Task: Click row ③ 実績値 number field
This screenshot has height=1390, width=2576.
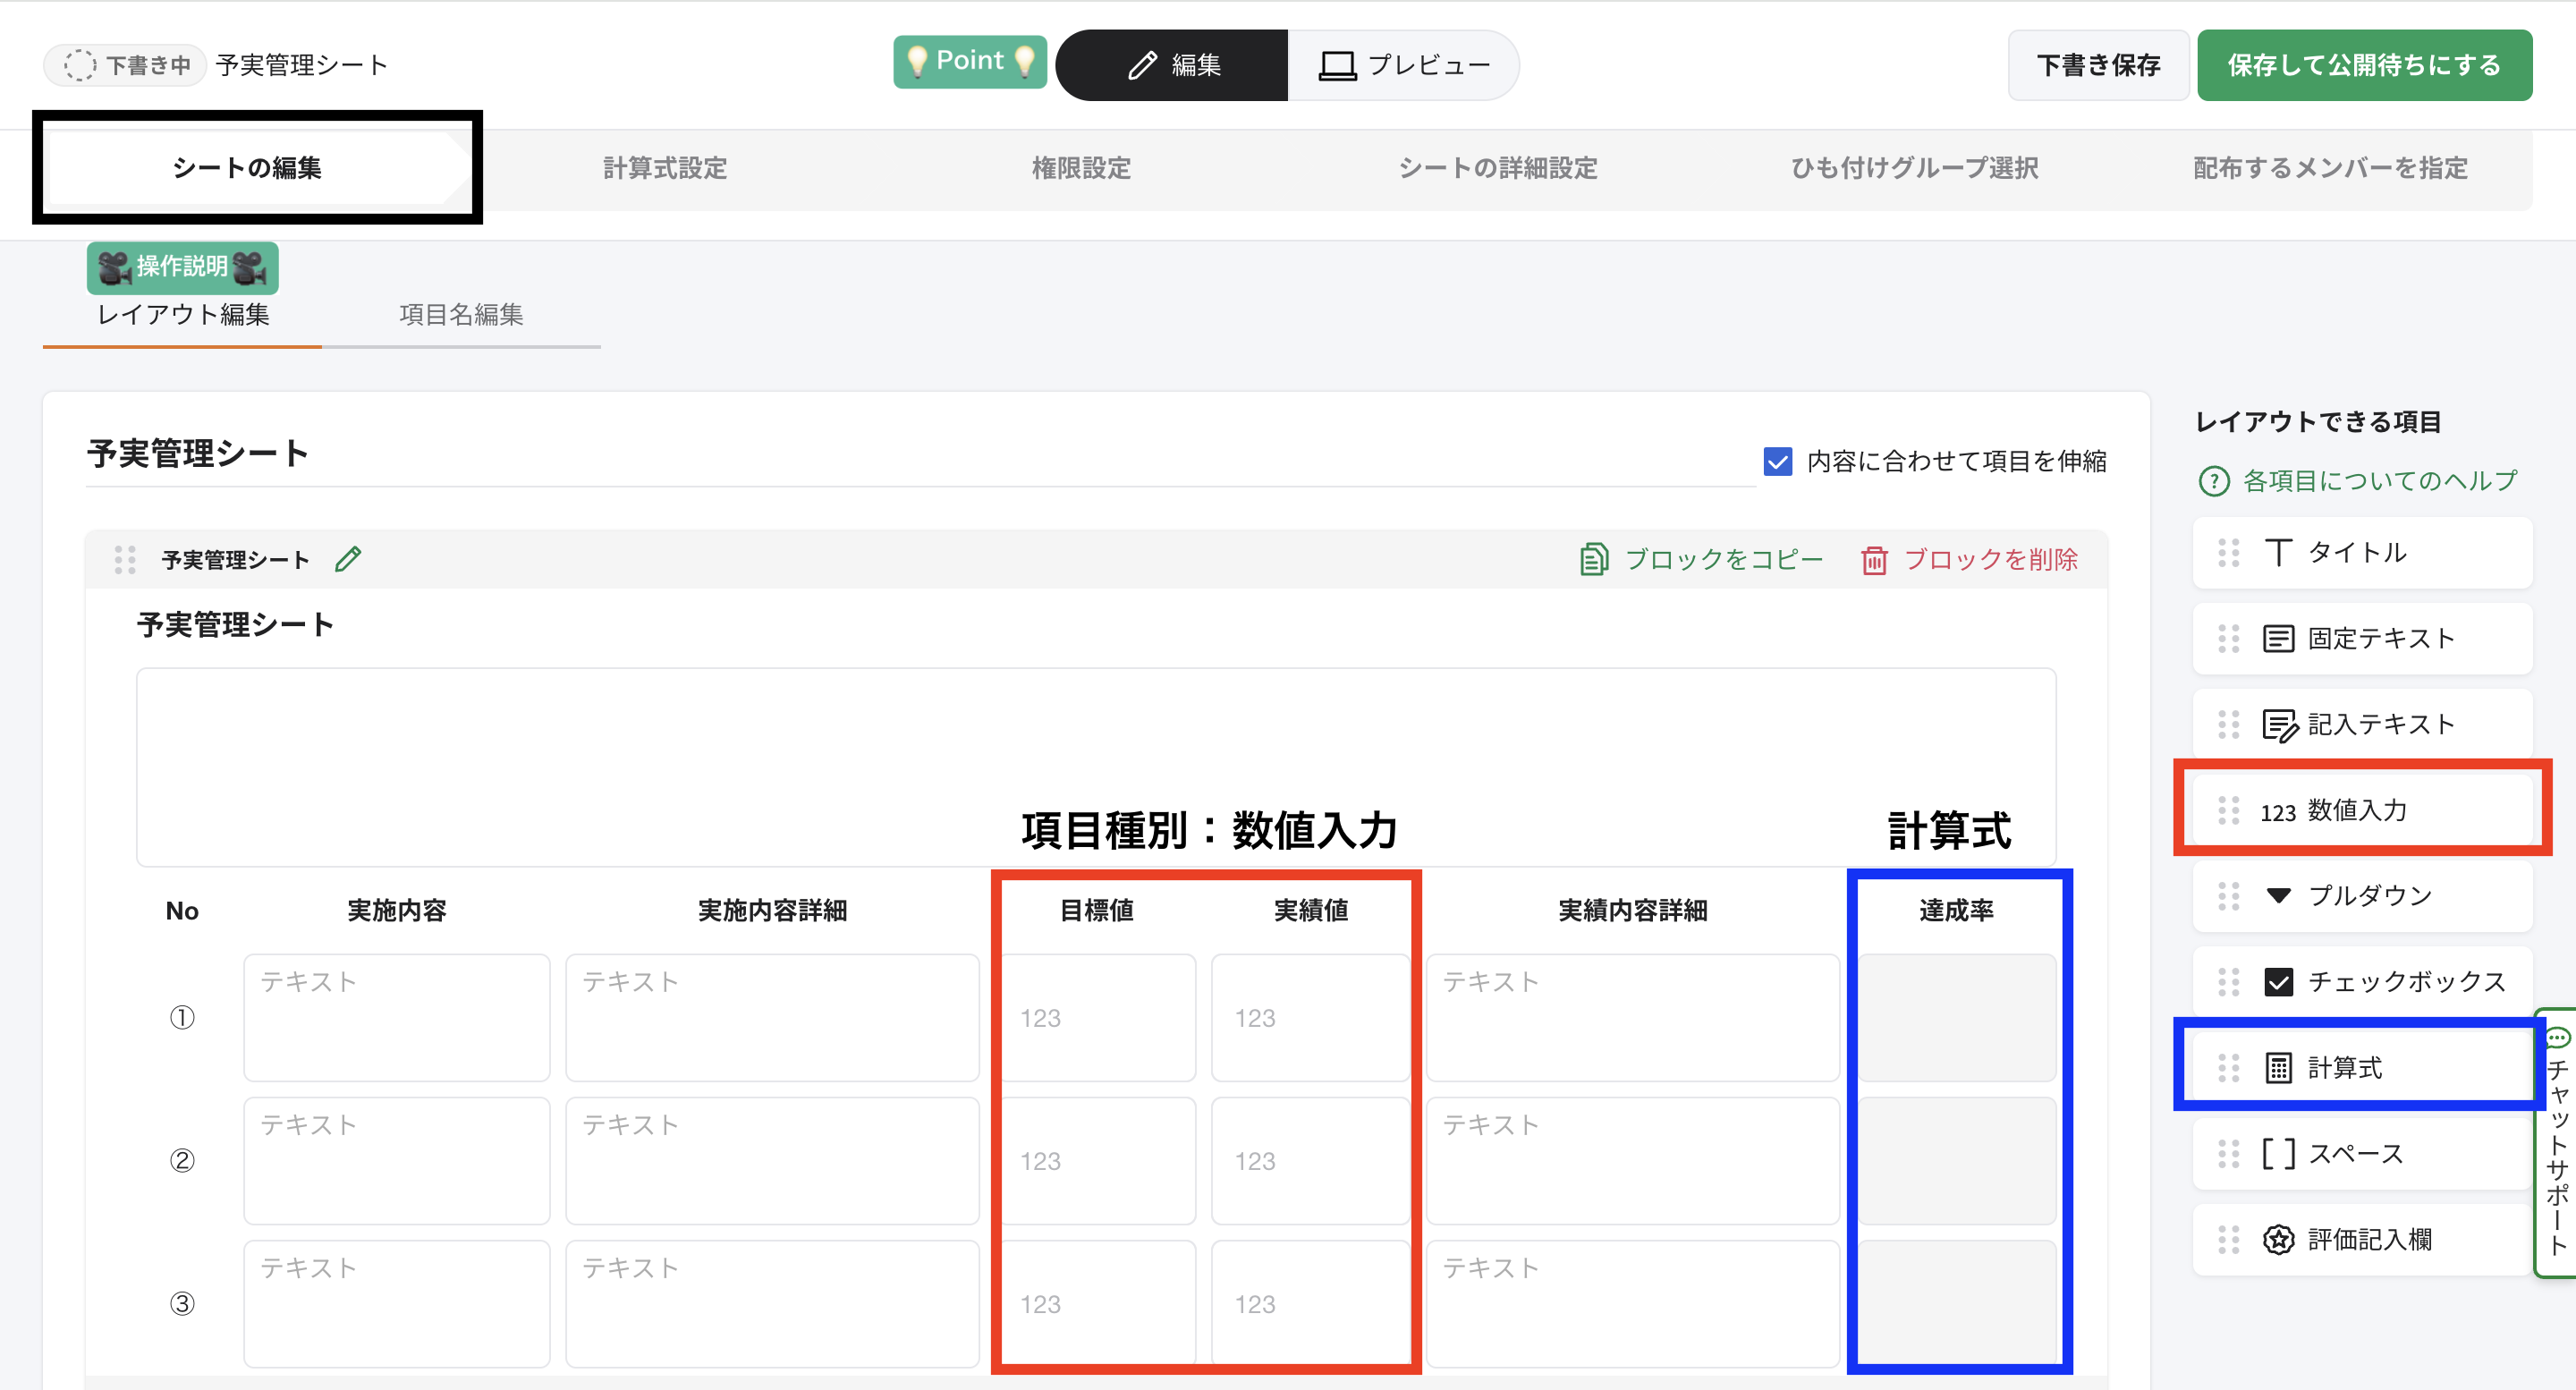Action: 1311,1304
